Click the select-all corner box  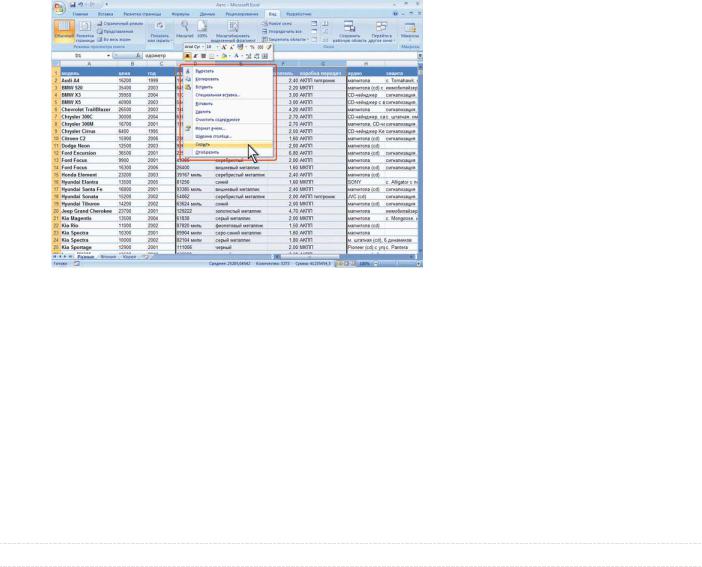(56, 64)
